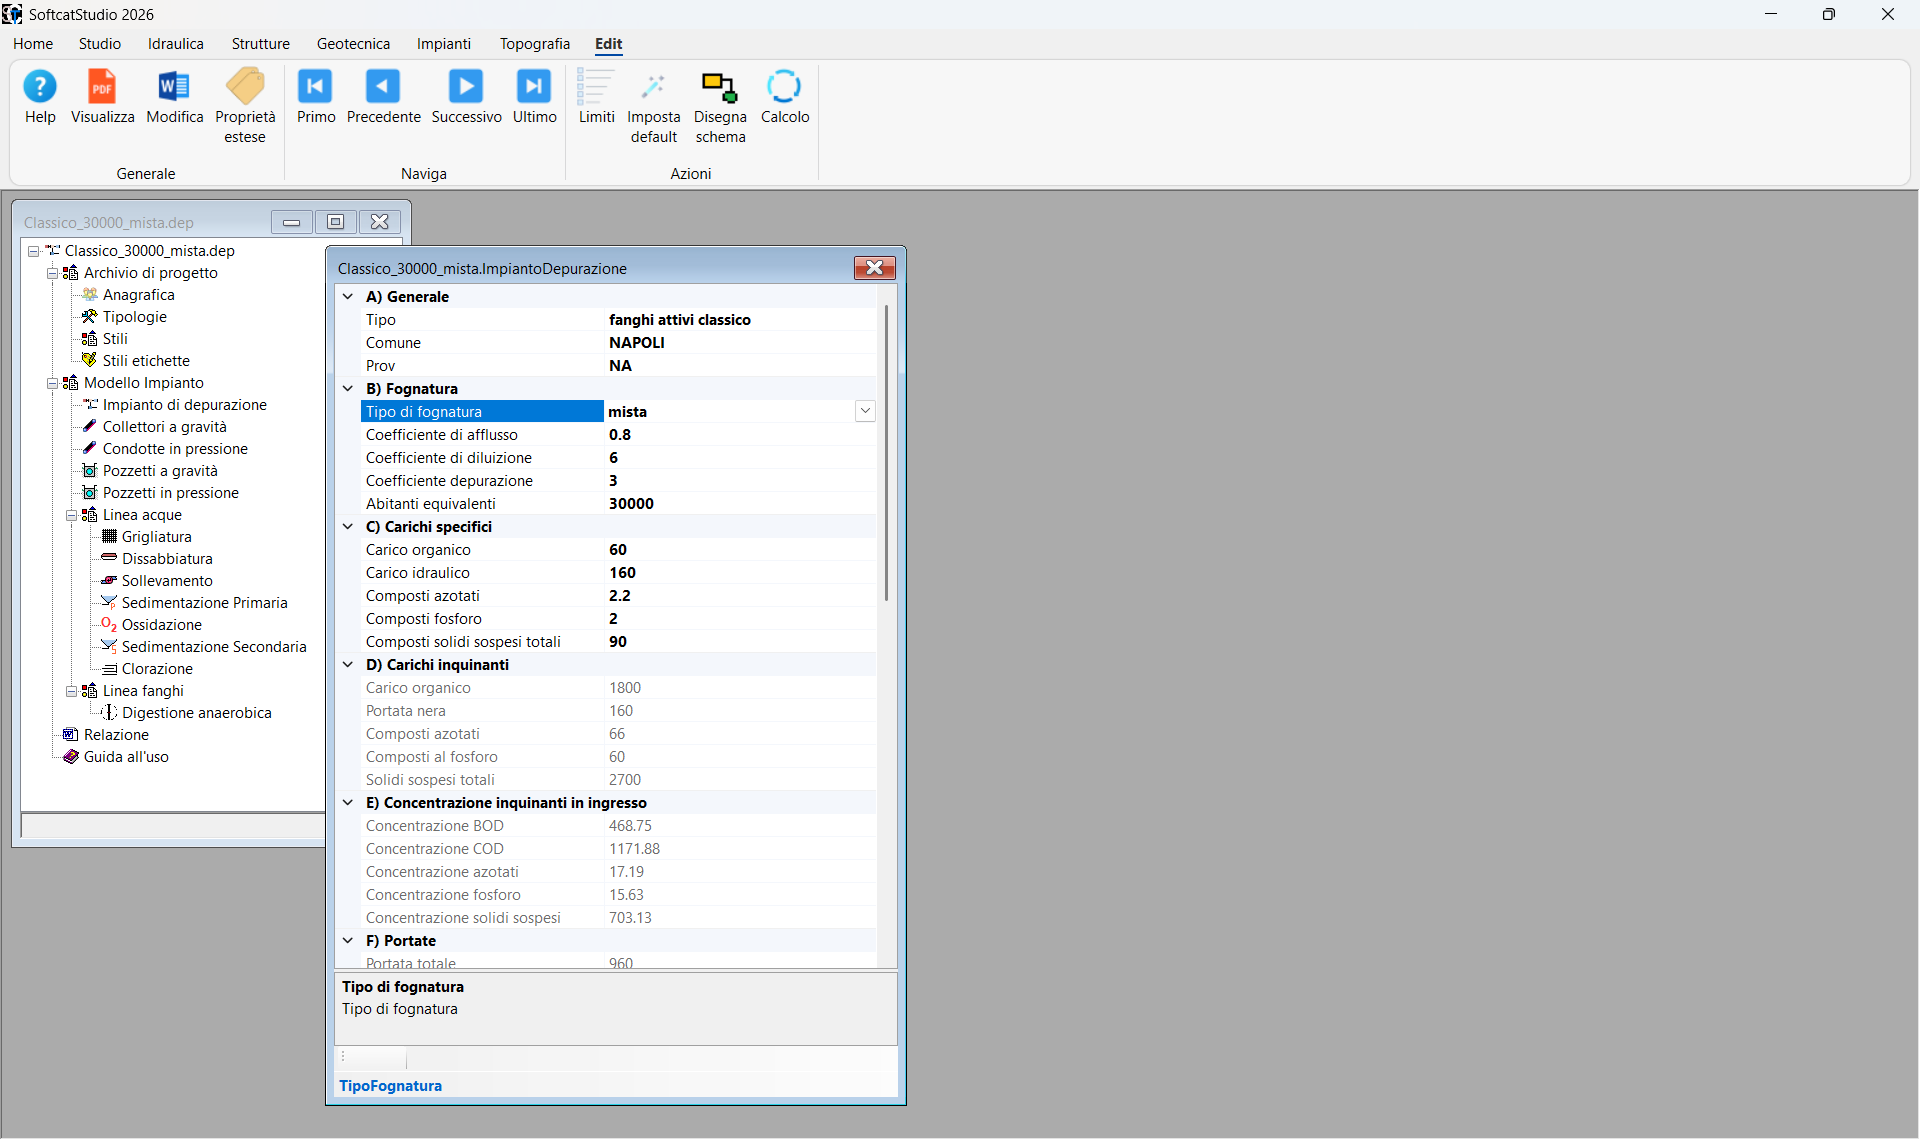Run Calcolo

tap(785, 97)
